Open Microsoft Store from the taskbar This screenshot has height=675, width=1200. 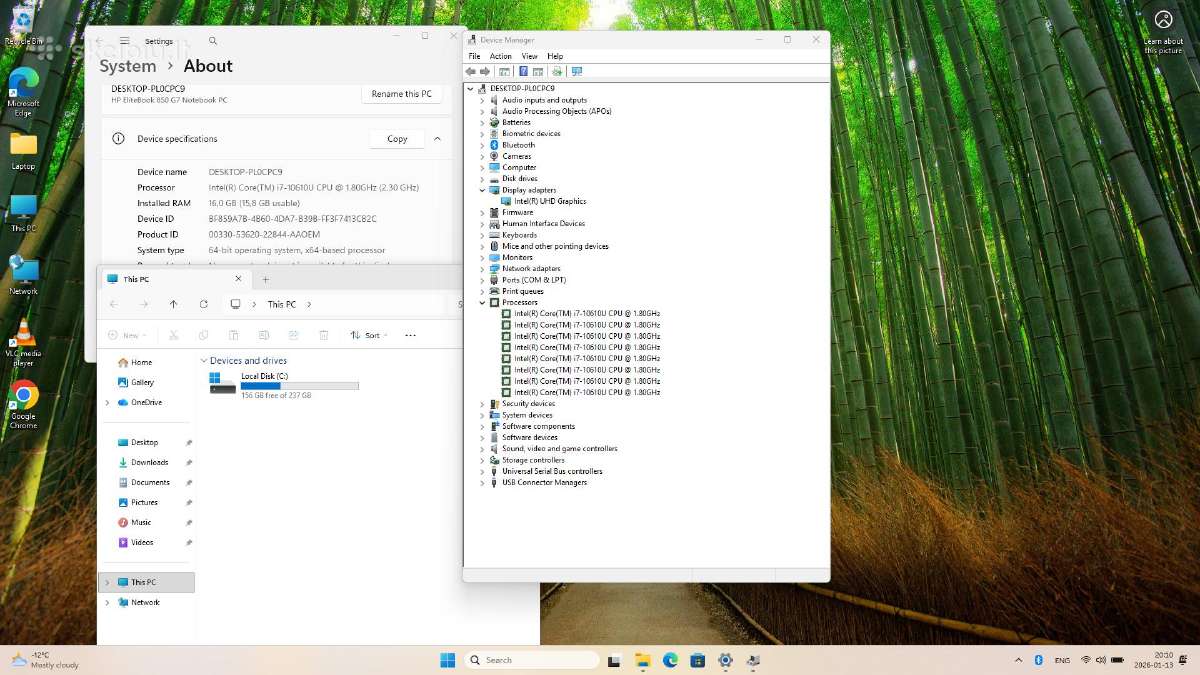698,660
